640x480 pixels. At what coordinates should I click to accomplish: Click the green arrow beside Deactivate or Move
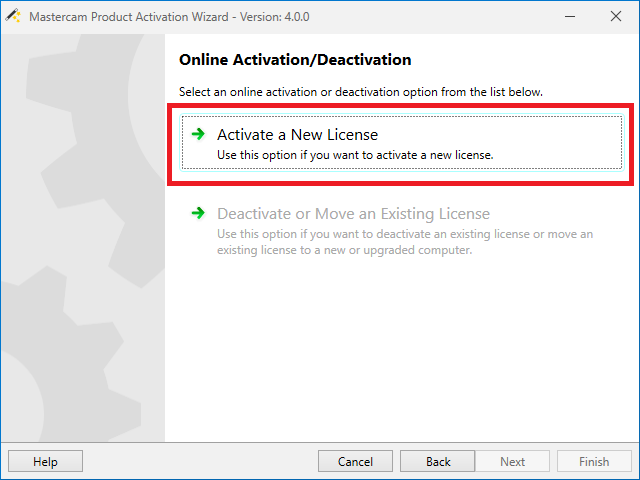tap(198, 213)
